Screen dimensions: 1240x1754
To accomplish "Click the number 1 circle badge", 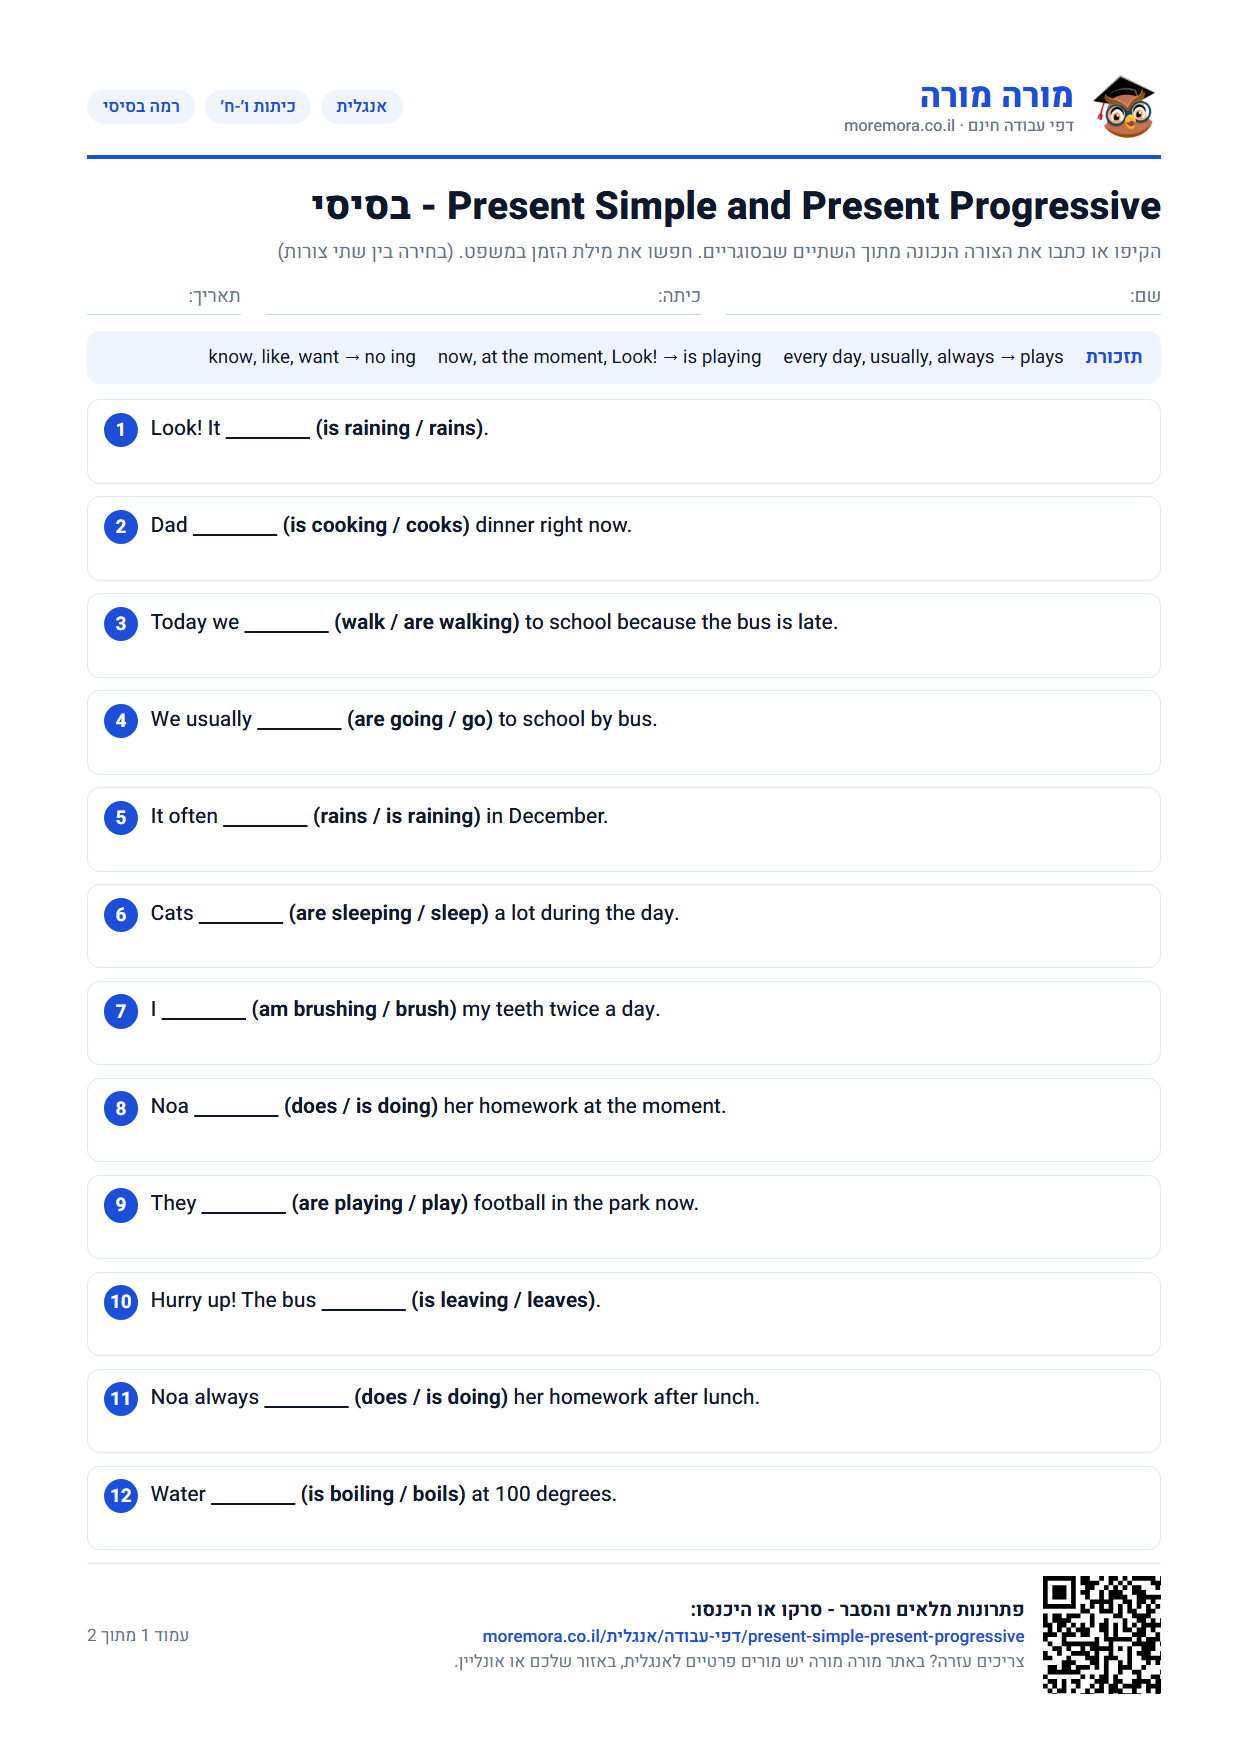I will 121,430.
